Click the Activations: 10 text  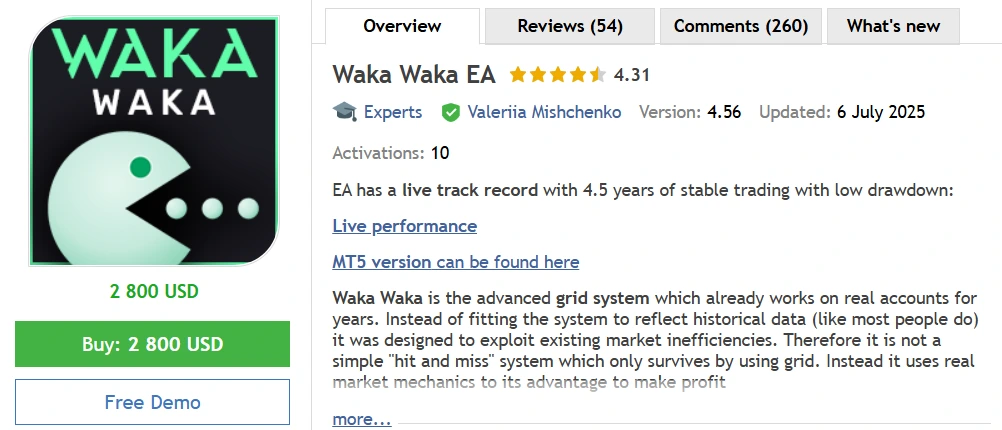tap(390, 153)
